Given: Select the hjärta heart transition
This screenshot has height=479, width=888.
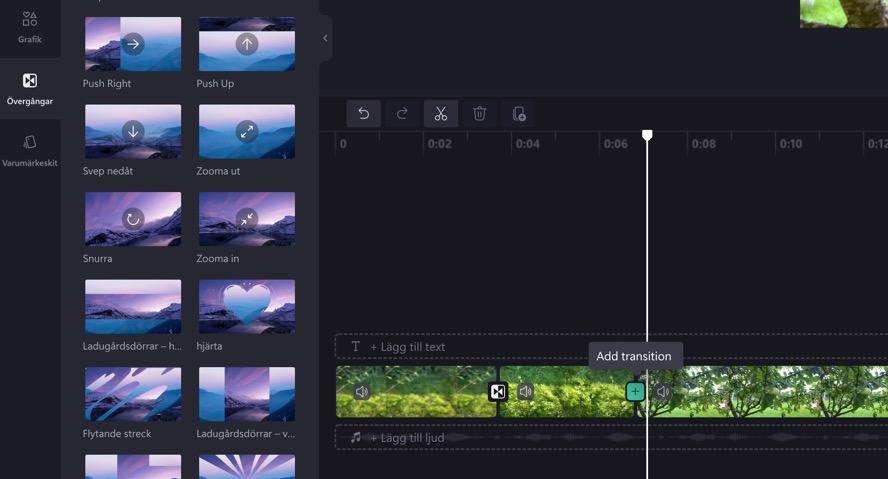Looking at the screenshot, I should tap(247, 306).
